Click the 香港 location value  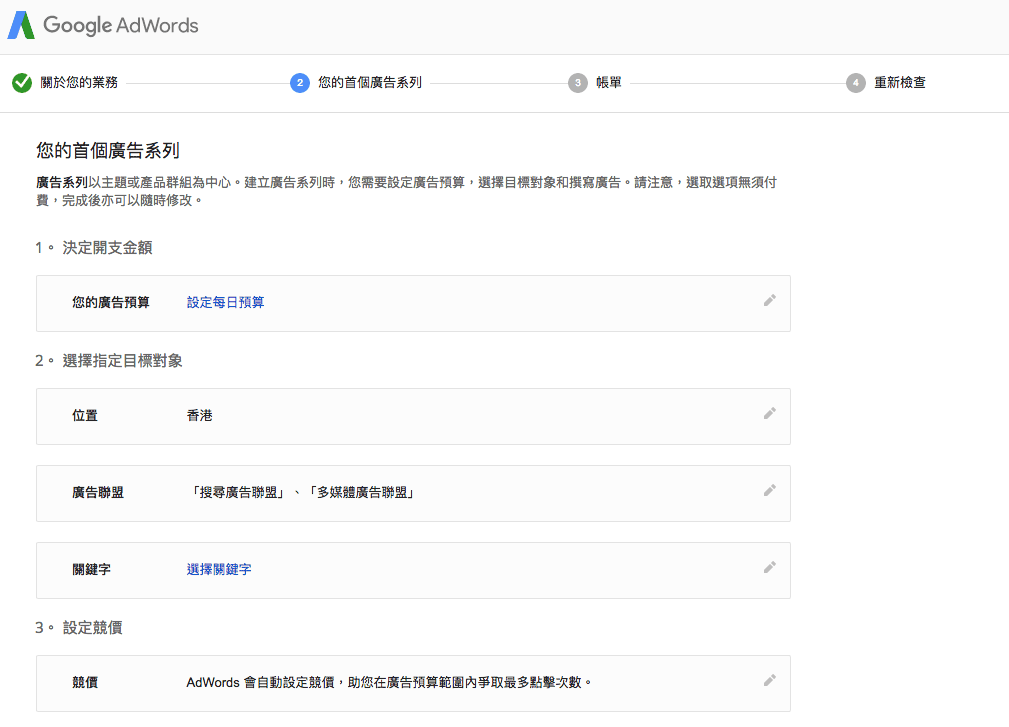point(199,416)
